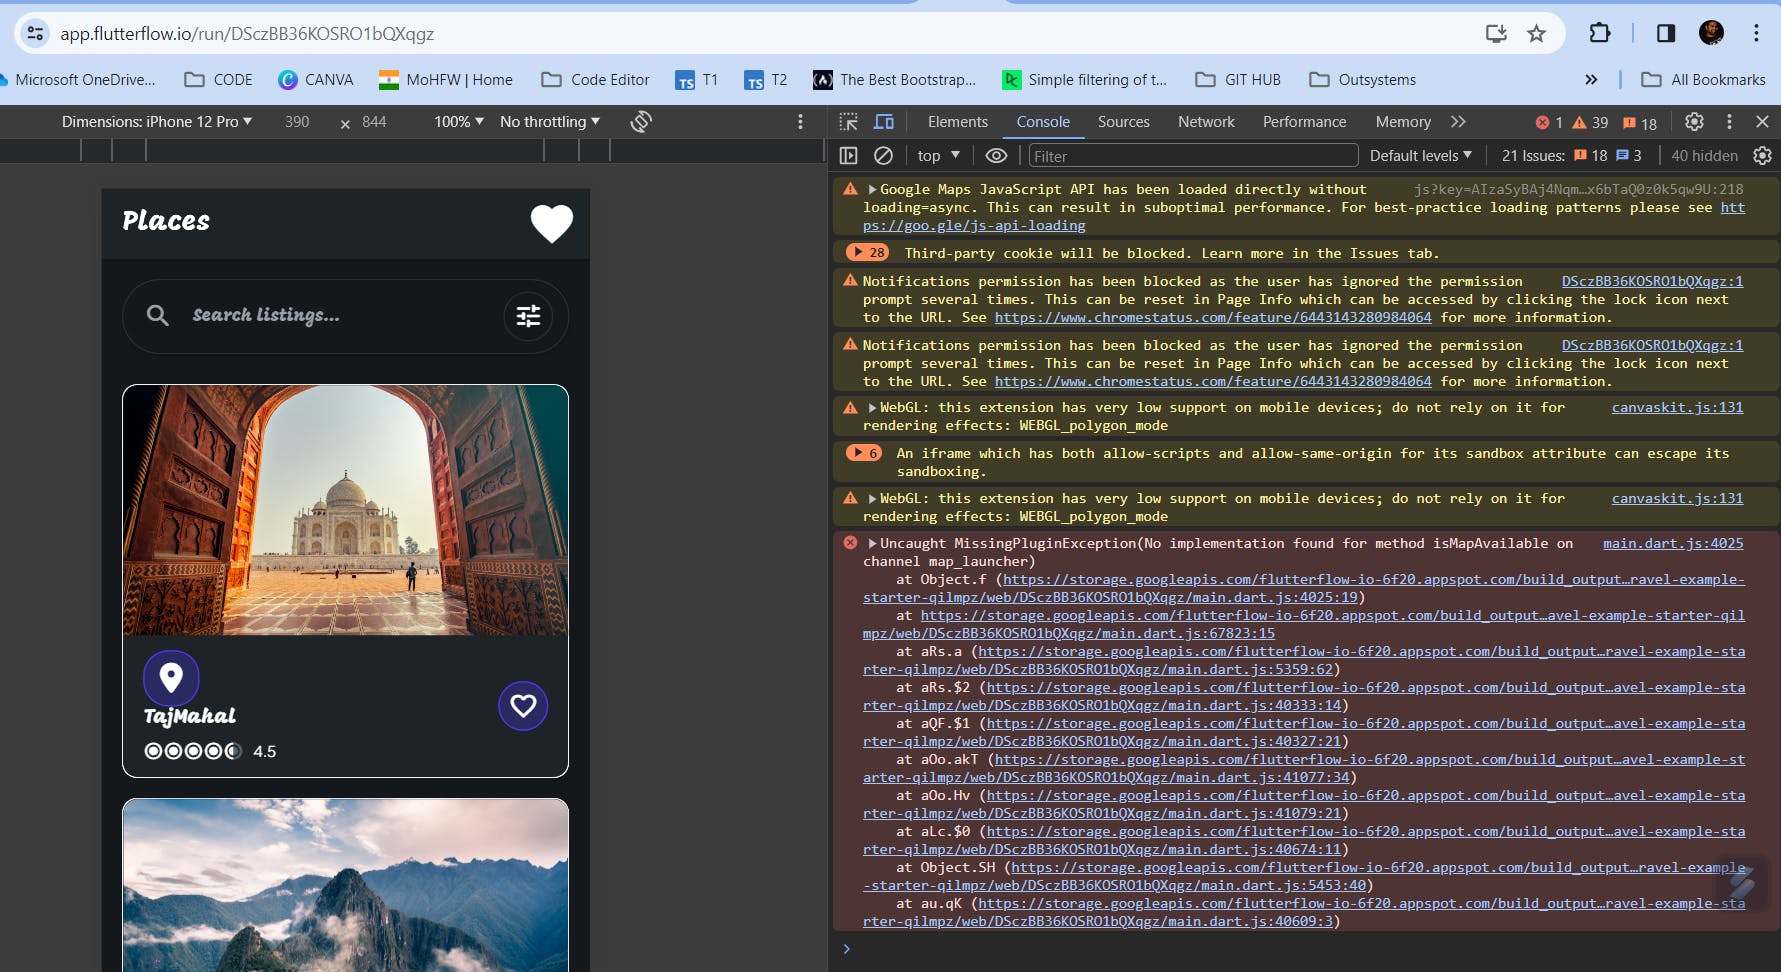Rotate the device viewport orientation
This screenshot has width=1781, height=972.
tap(641, 122)
